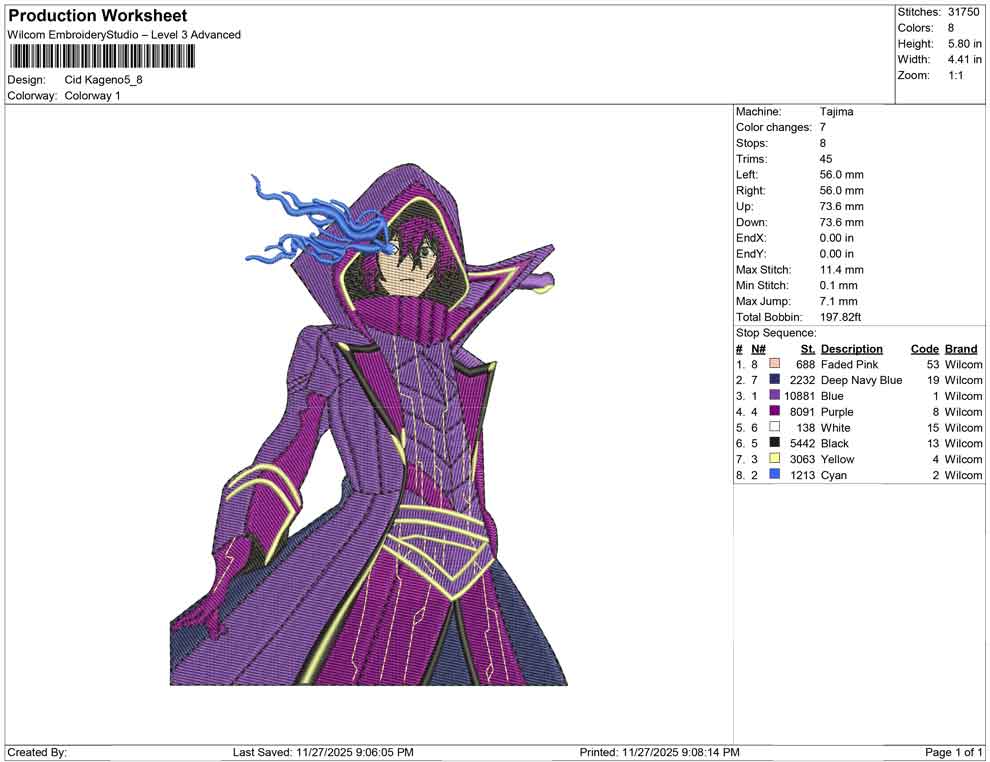The image size is (990, 762).
Task: Click the Deep Navy Blue description text
Action: pyautogui.click(x=861, y=380)
